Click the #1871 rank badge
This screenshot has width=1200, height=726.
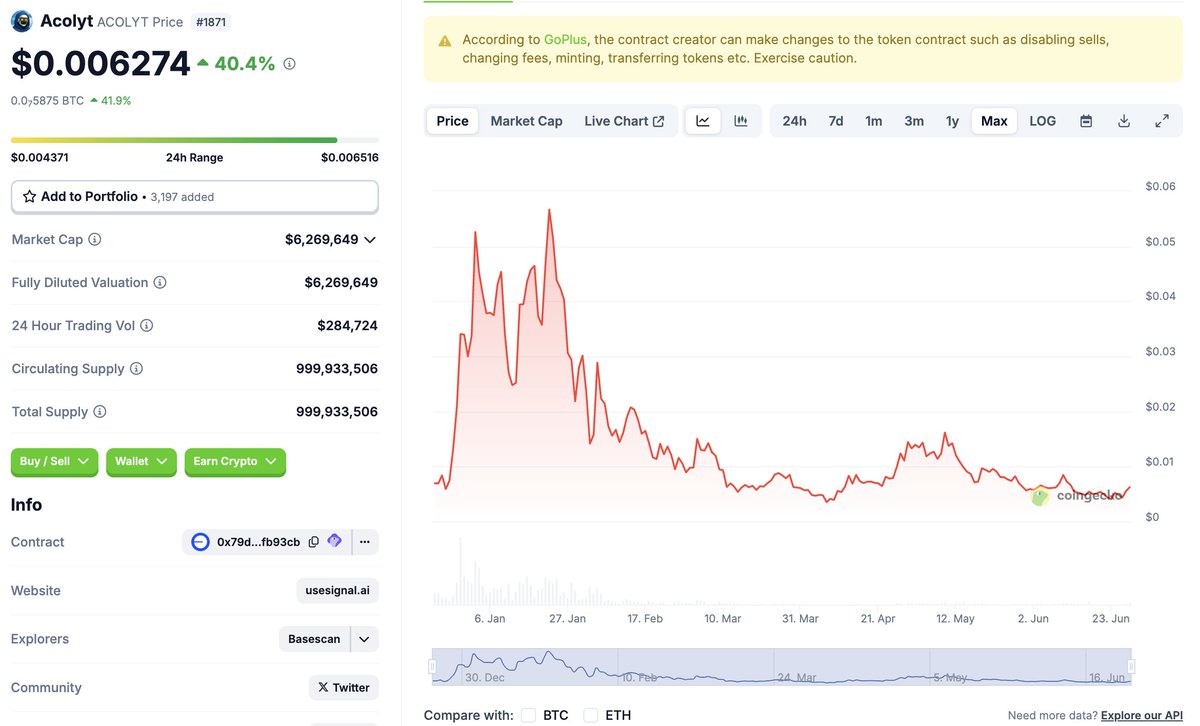pos(209,21)
